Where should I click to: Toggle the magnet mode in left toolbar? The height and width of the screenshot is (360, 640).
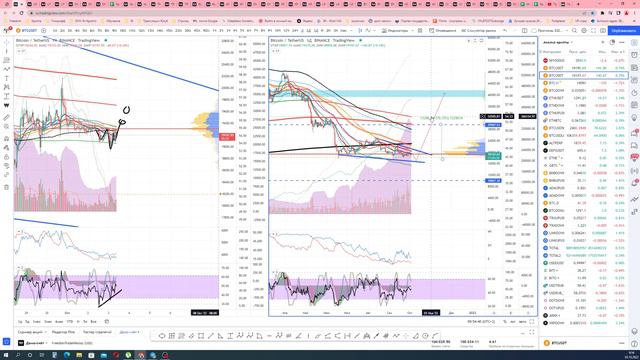click(7, 139)
